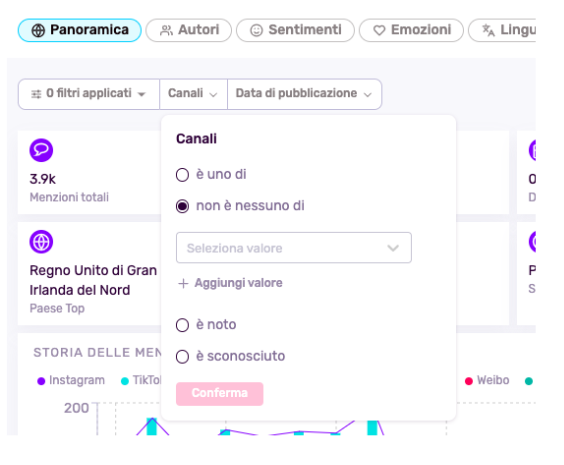Expand the 'Data di pubblicazione' dropdown
Image resolution: width=564 pixels, height=465 pixels.
tap(304, 94)
